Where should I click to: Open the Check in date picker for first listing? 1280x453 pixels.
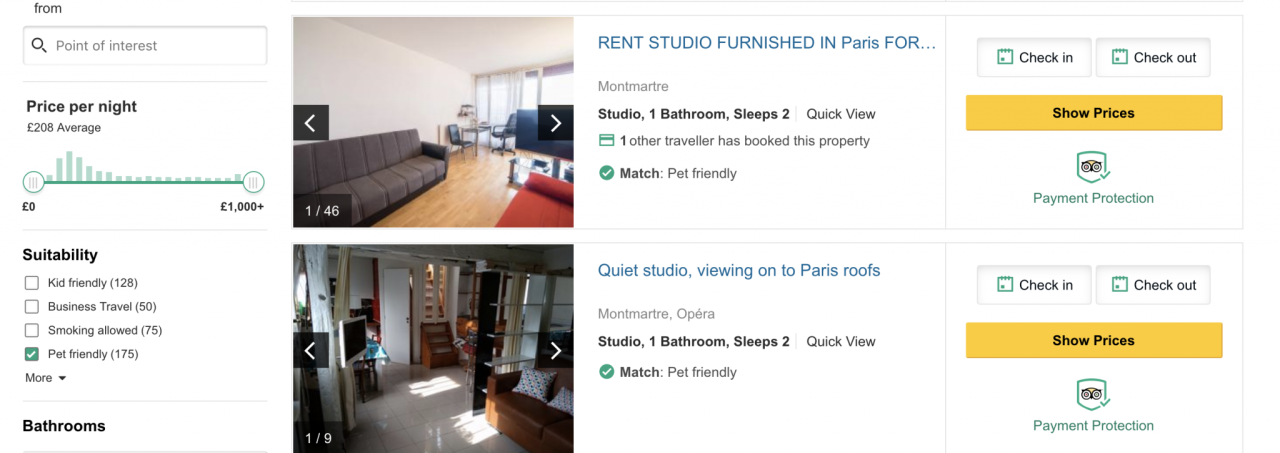(1034, 58)
